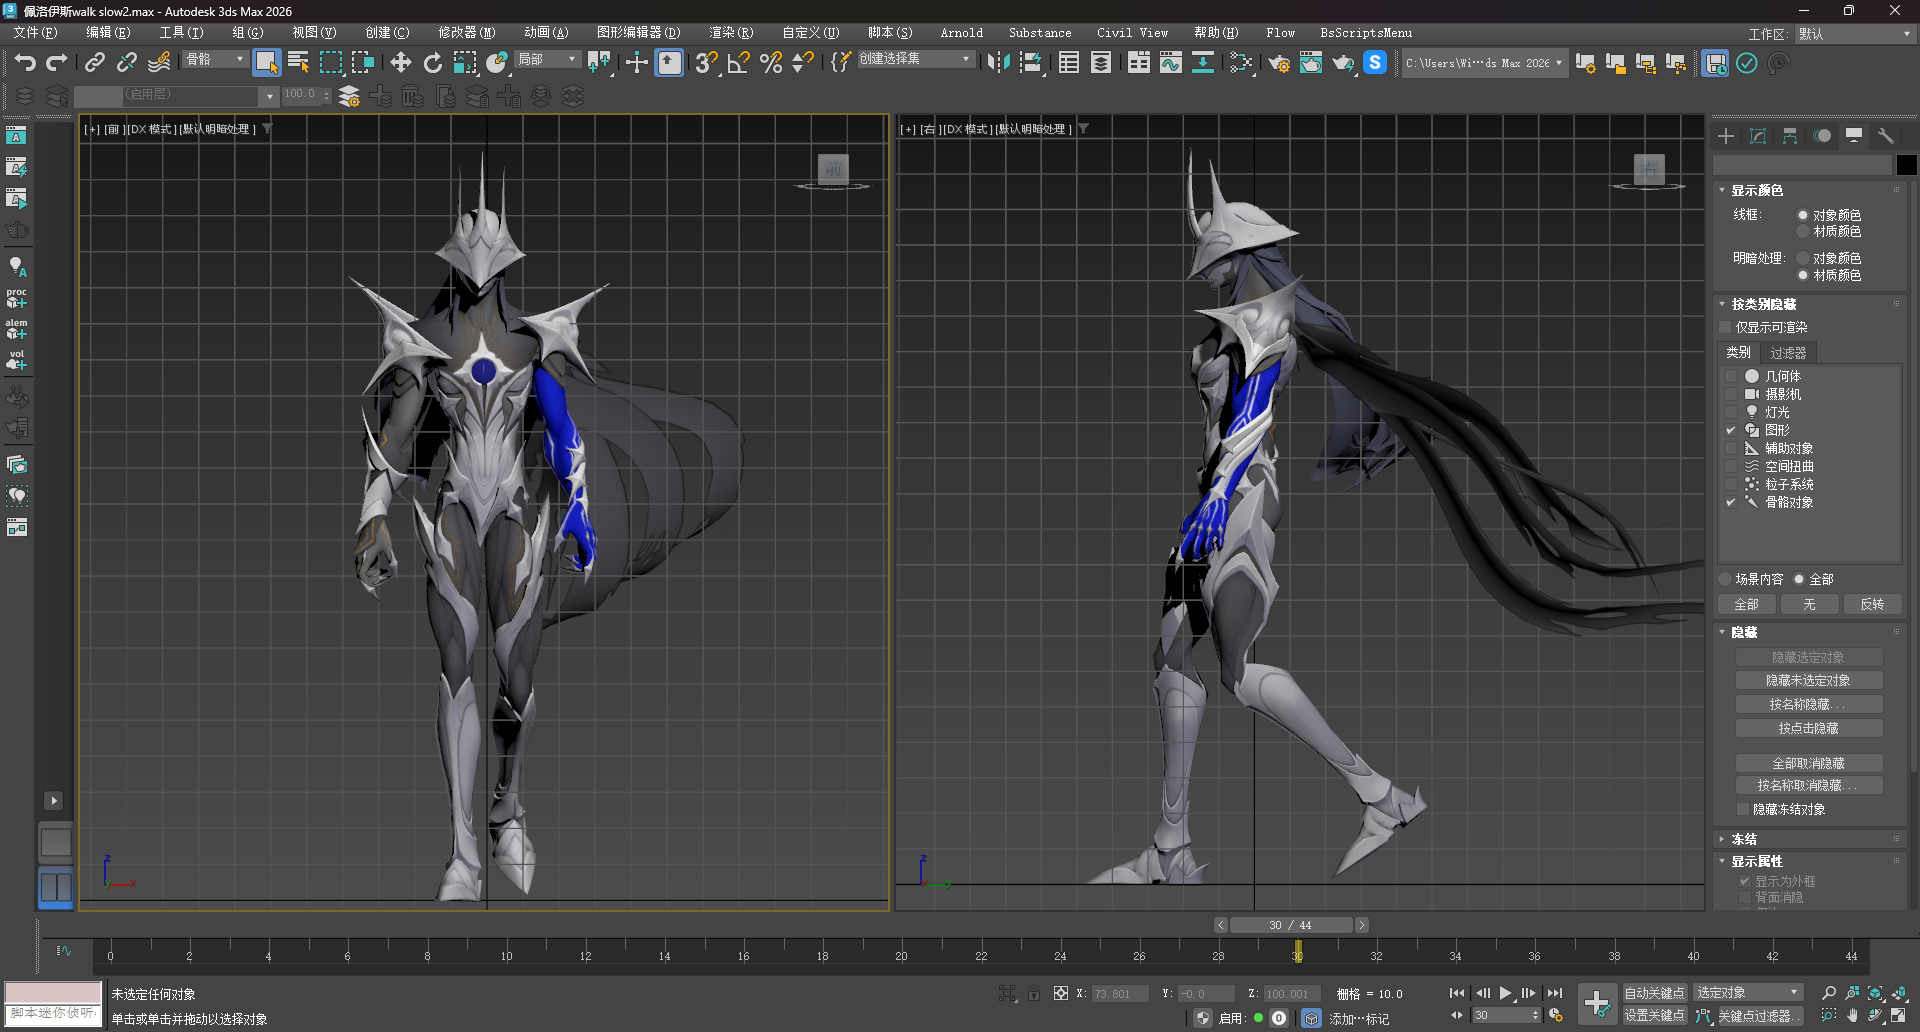
Task: Open the 工作区 默认 workspace dropdown
Action: coord(1854,34)
